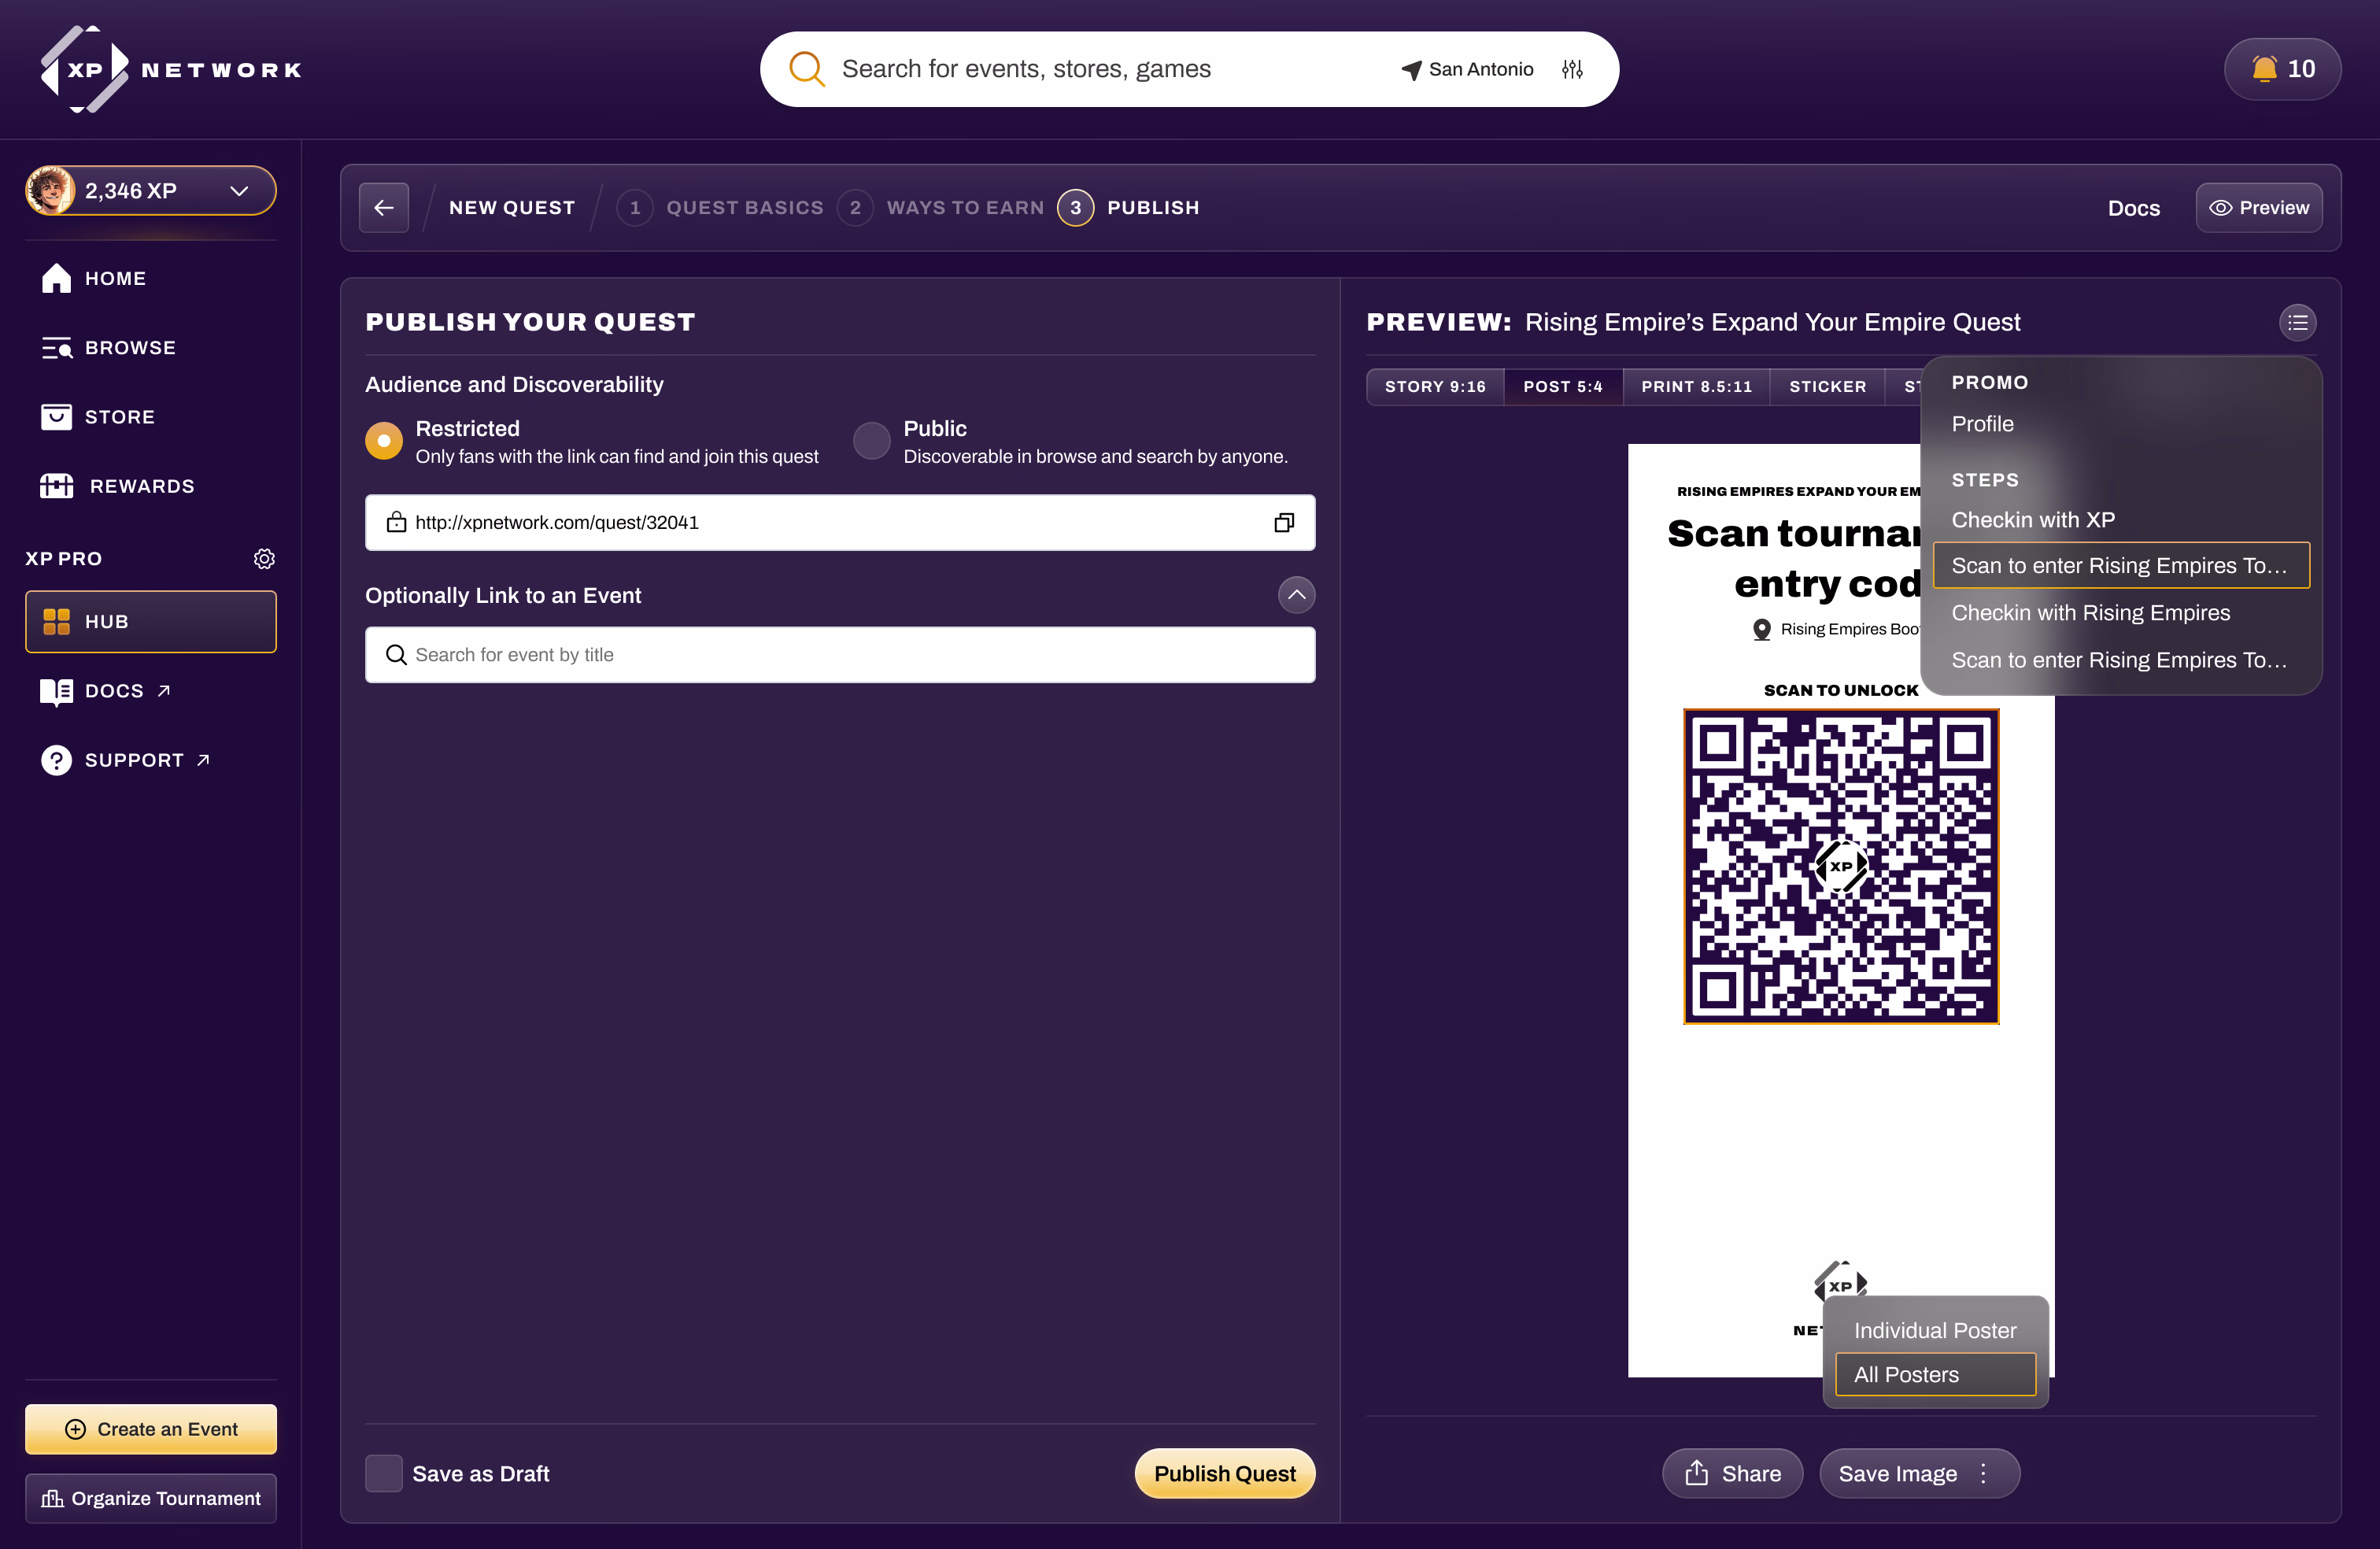This screenshot has height=1549, width=2380.
Task: Open the preview list menu icon
Action: (2297, 322)
